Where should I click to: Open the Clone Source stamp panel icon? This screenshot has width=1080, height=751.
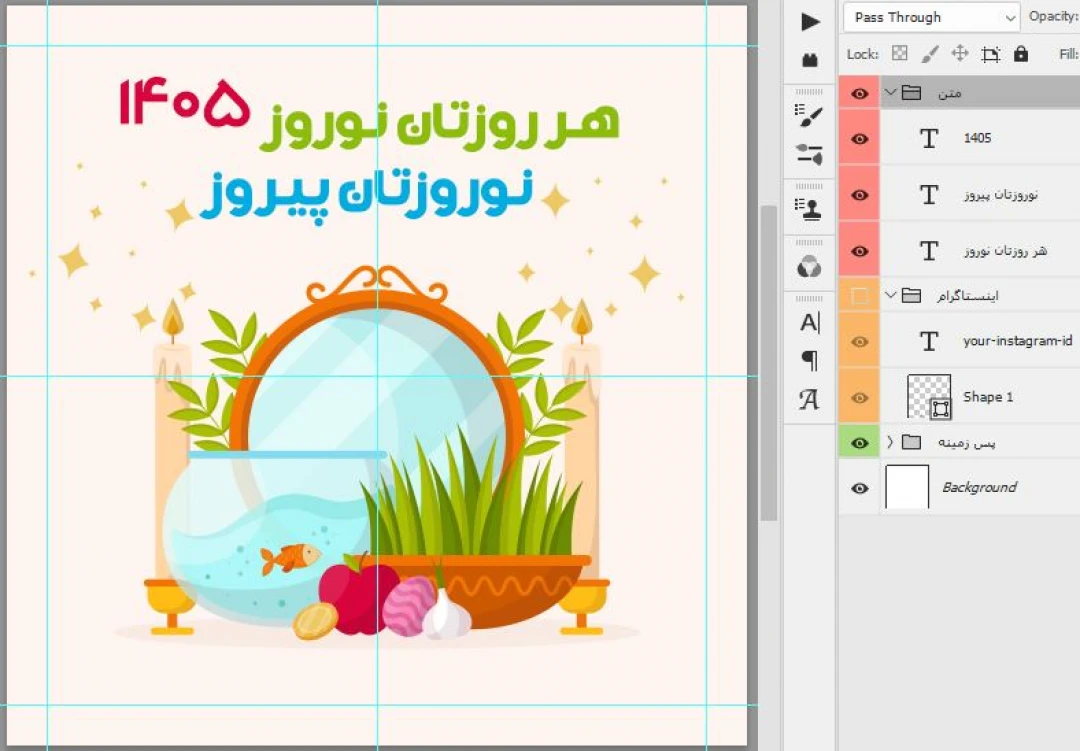point(809,208)
